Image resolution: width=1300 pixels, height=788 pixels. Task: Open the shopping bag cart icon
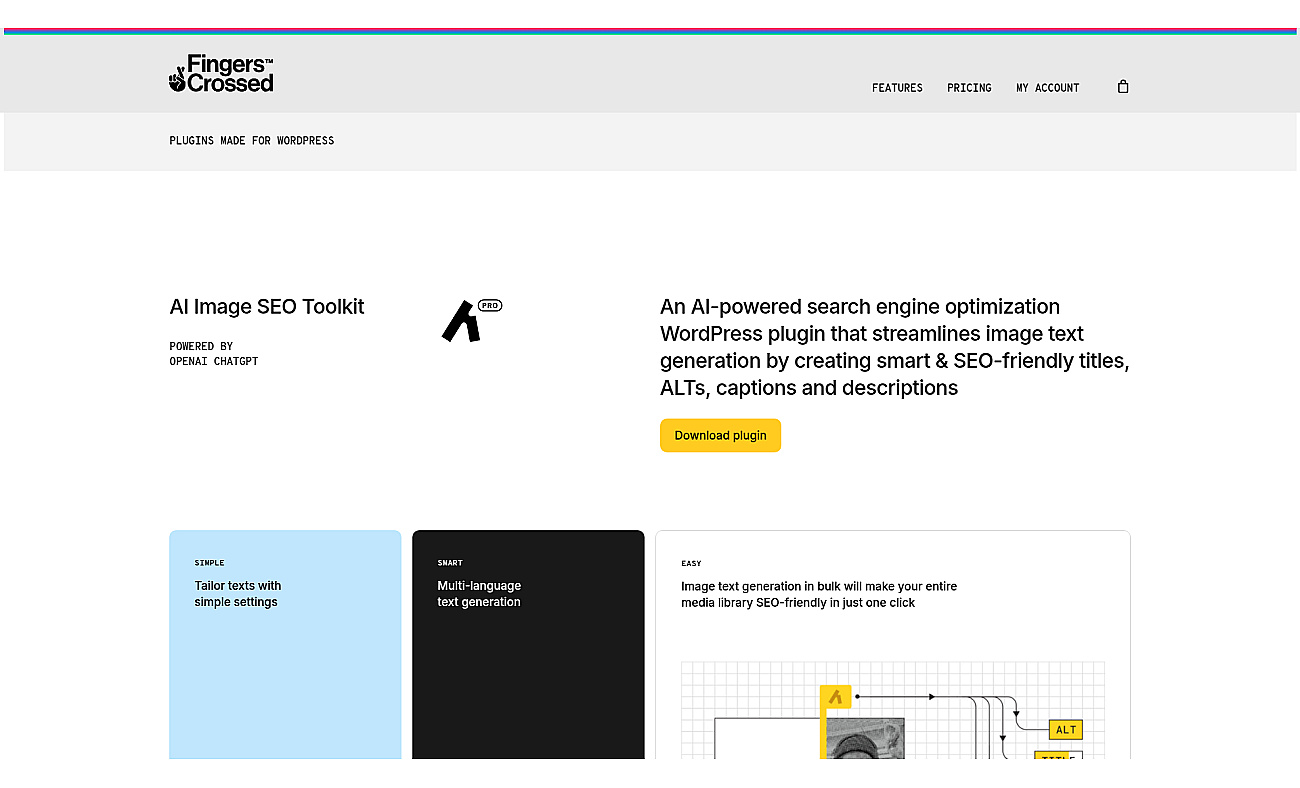click(1123, 87)
